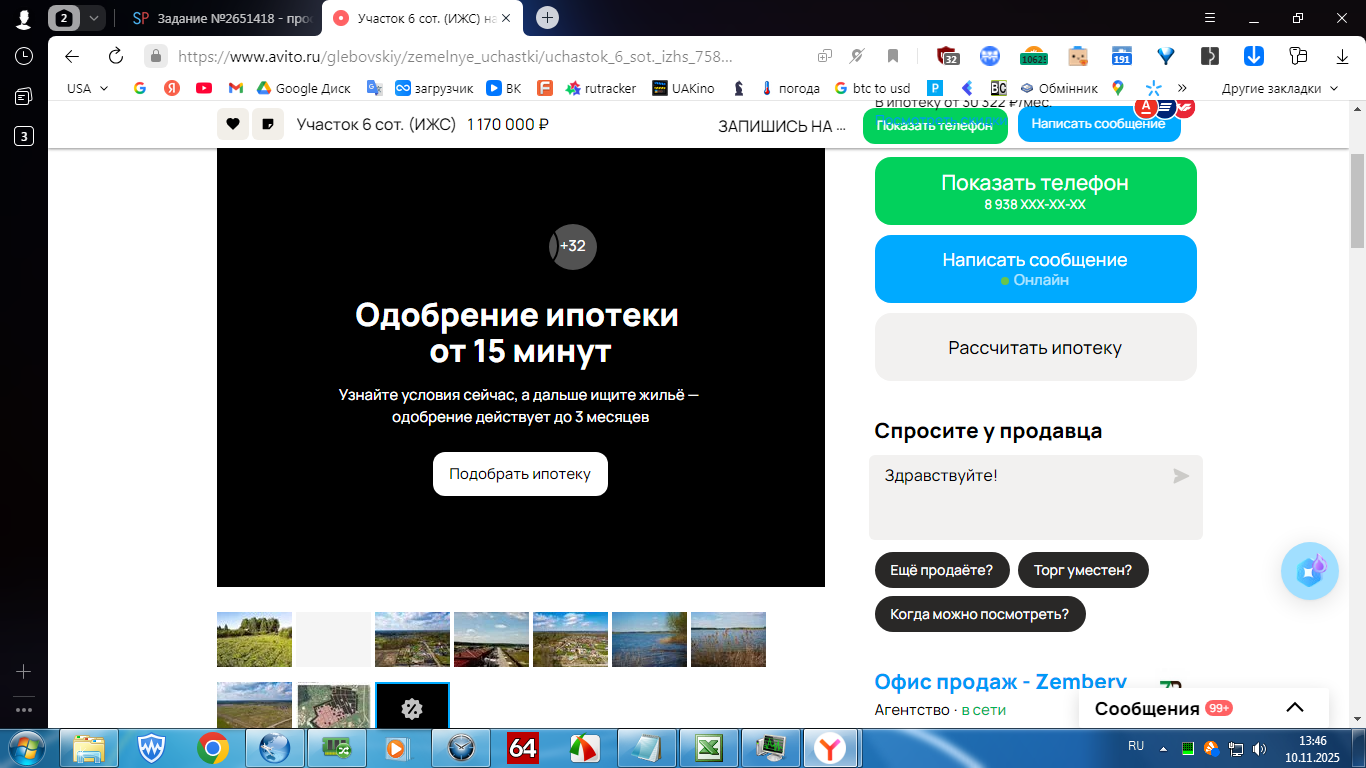
Task: Send message arrow in the seller chat box
Action: coord(1181,476)
